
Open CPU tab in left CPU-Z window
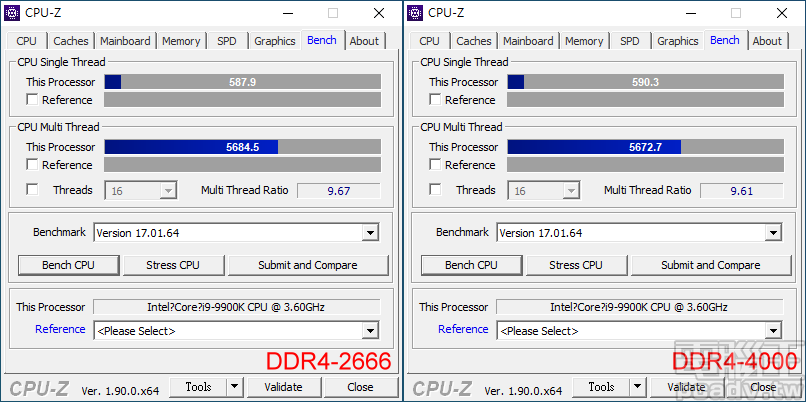(26, 41)
